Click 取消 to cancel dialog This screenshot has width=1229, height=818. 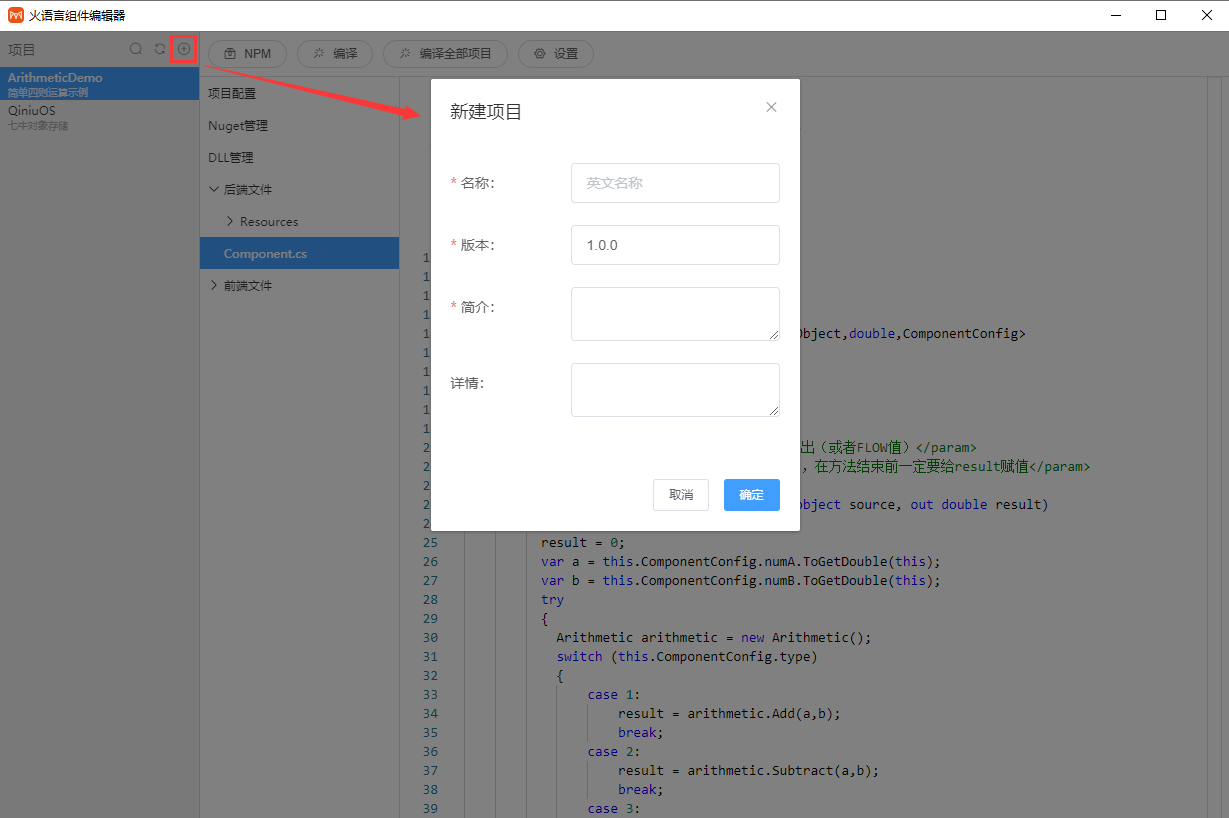[681, 495]
